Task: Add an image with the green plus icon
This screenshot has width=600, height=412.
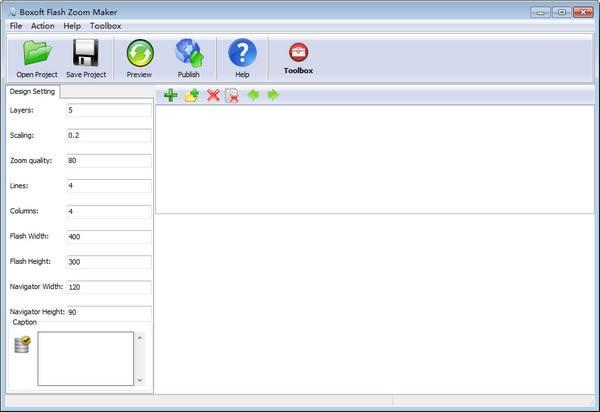Action: 171,95
